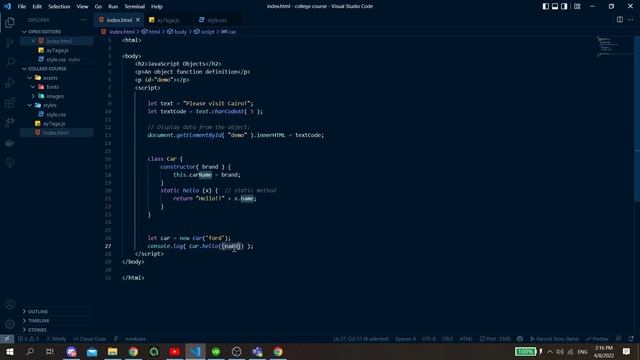Viewport: 640px width, 360px height.
Task: Click the feedback icon in status bar
Action: coord(619,339)
